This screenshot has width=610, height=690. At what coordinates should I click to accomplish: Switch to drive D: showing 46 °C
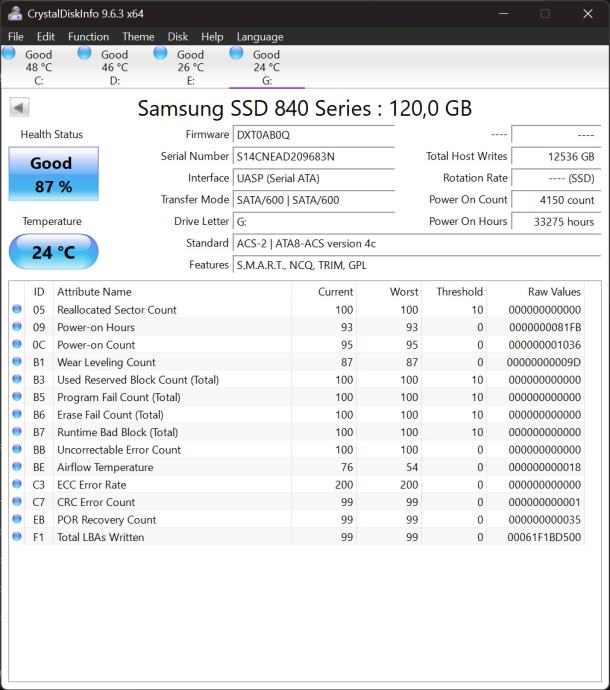click(x=114, y=67)
